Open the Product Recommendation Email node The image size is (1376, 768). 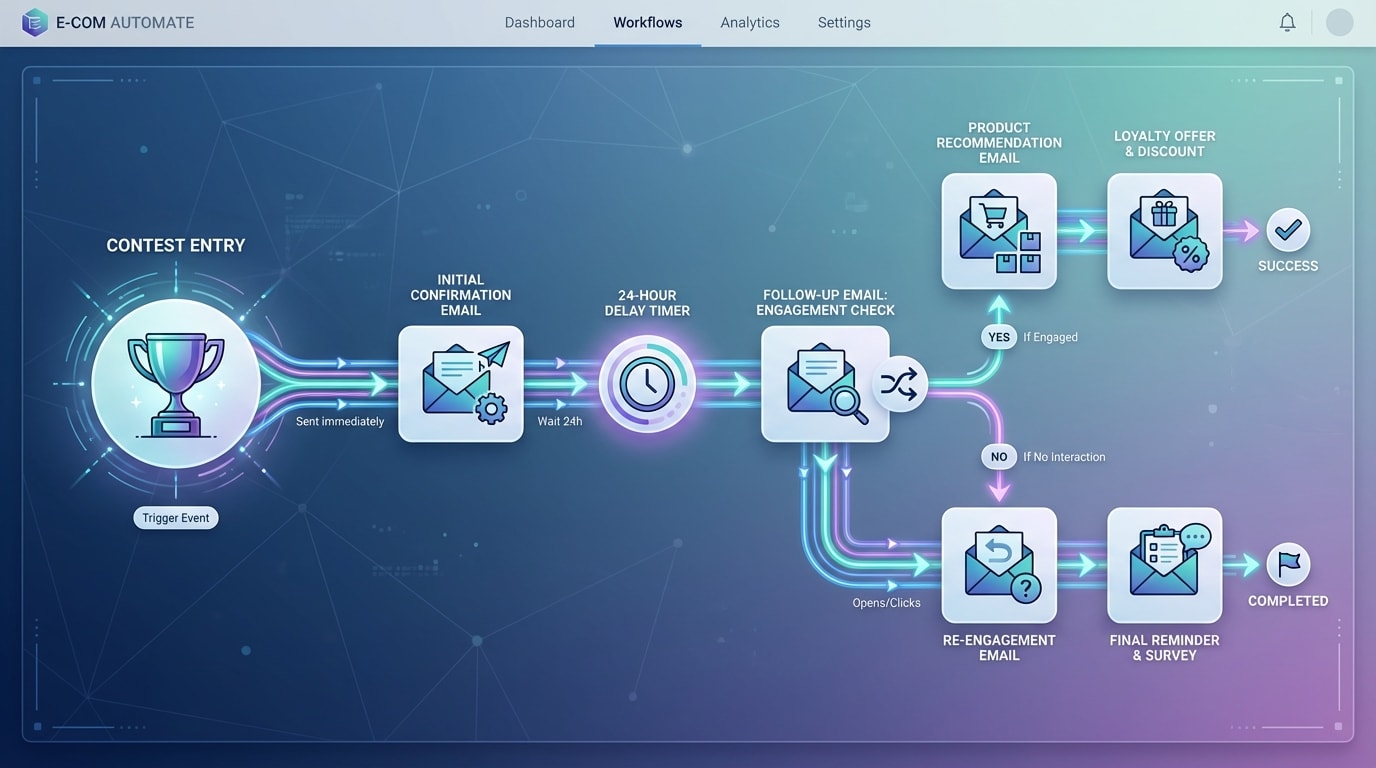998,231
